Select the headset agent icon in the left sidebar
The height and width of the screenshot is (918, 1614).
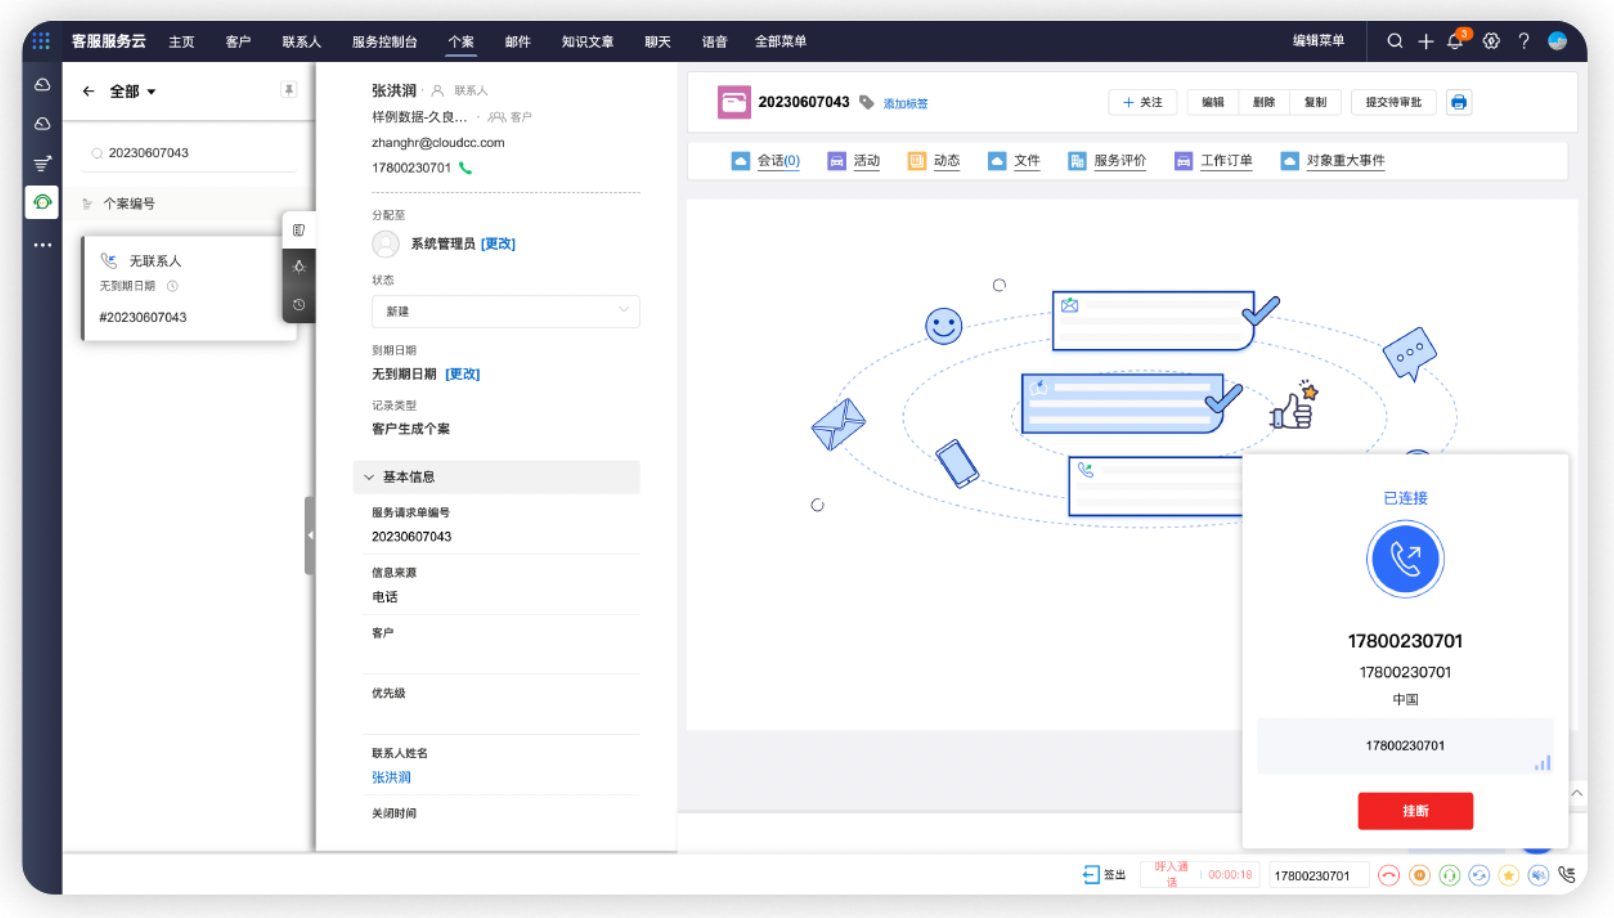(x=42, y=202)
